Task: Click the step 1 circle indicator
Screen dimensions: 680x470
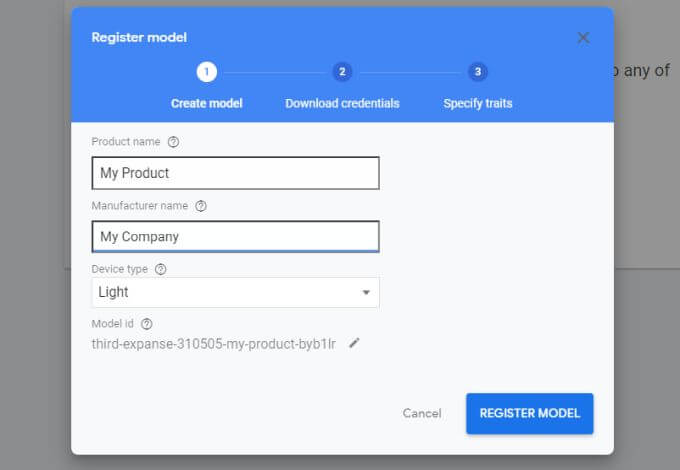Action: [207, 72]
